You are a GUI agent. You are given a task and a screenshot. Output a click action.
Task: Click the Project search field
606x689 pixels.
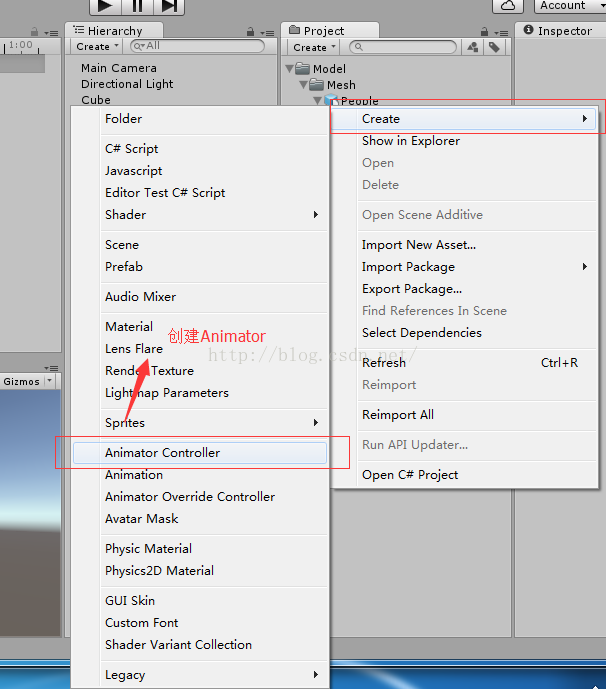point(403,47)
